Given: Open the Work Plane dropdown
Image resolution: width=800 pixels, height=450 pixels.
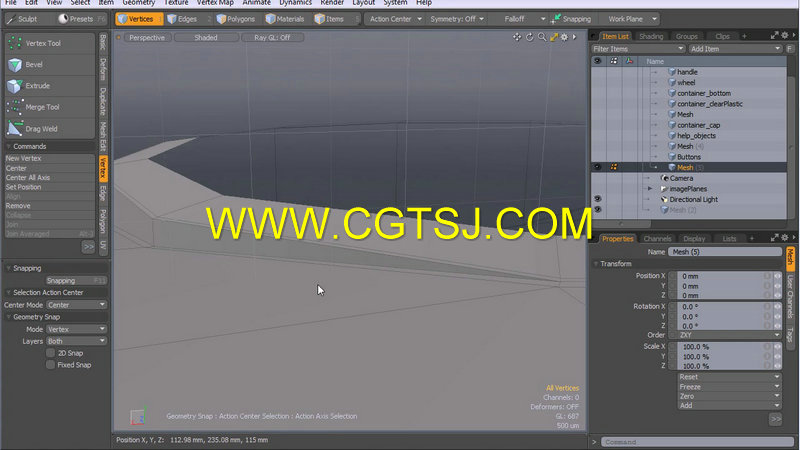Looking at the screenshot, I should [x=631, y=19].
